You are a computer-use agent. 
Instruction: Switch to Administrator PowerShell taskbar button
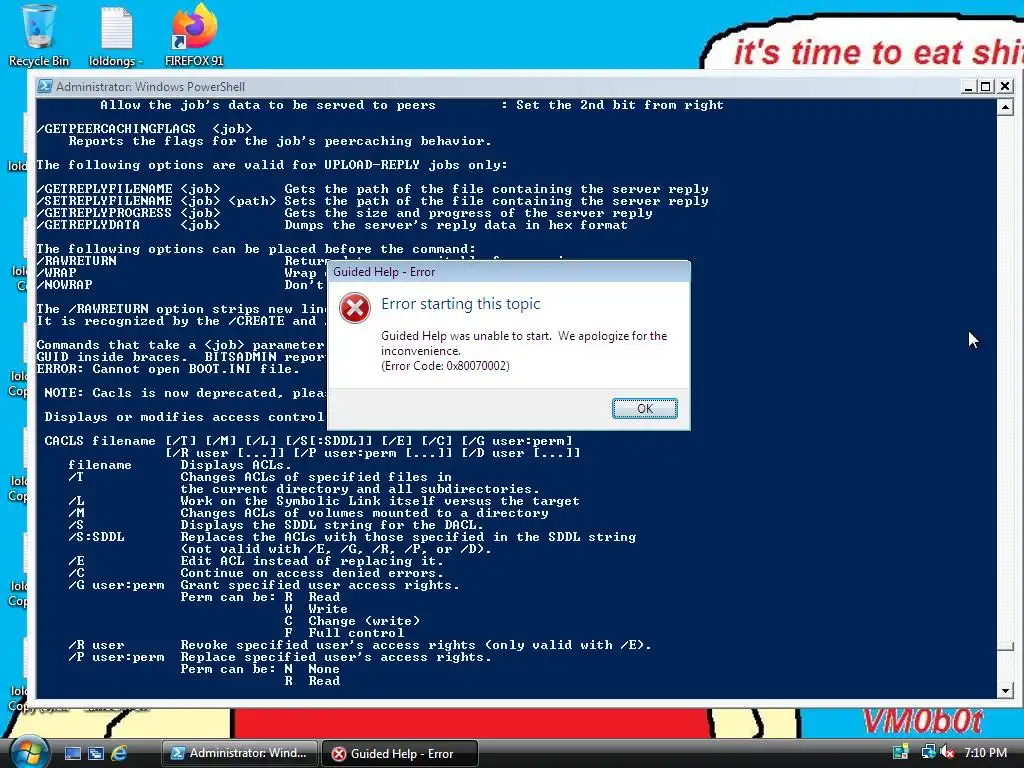239,753
